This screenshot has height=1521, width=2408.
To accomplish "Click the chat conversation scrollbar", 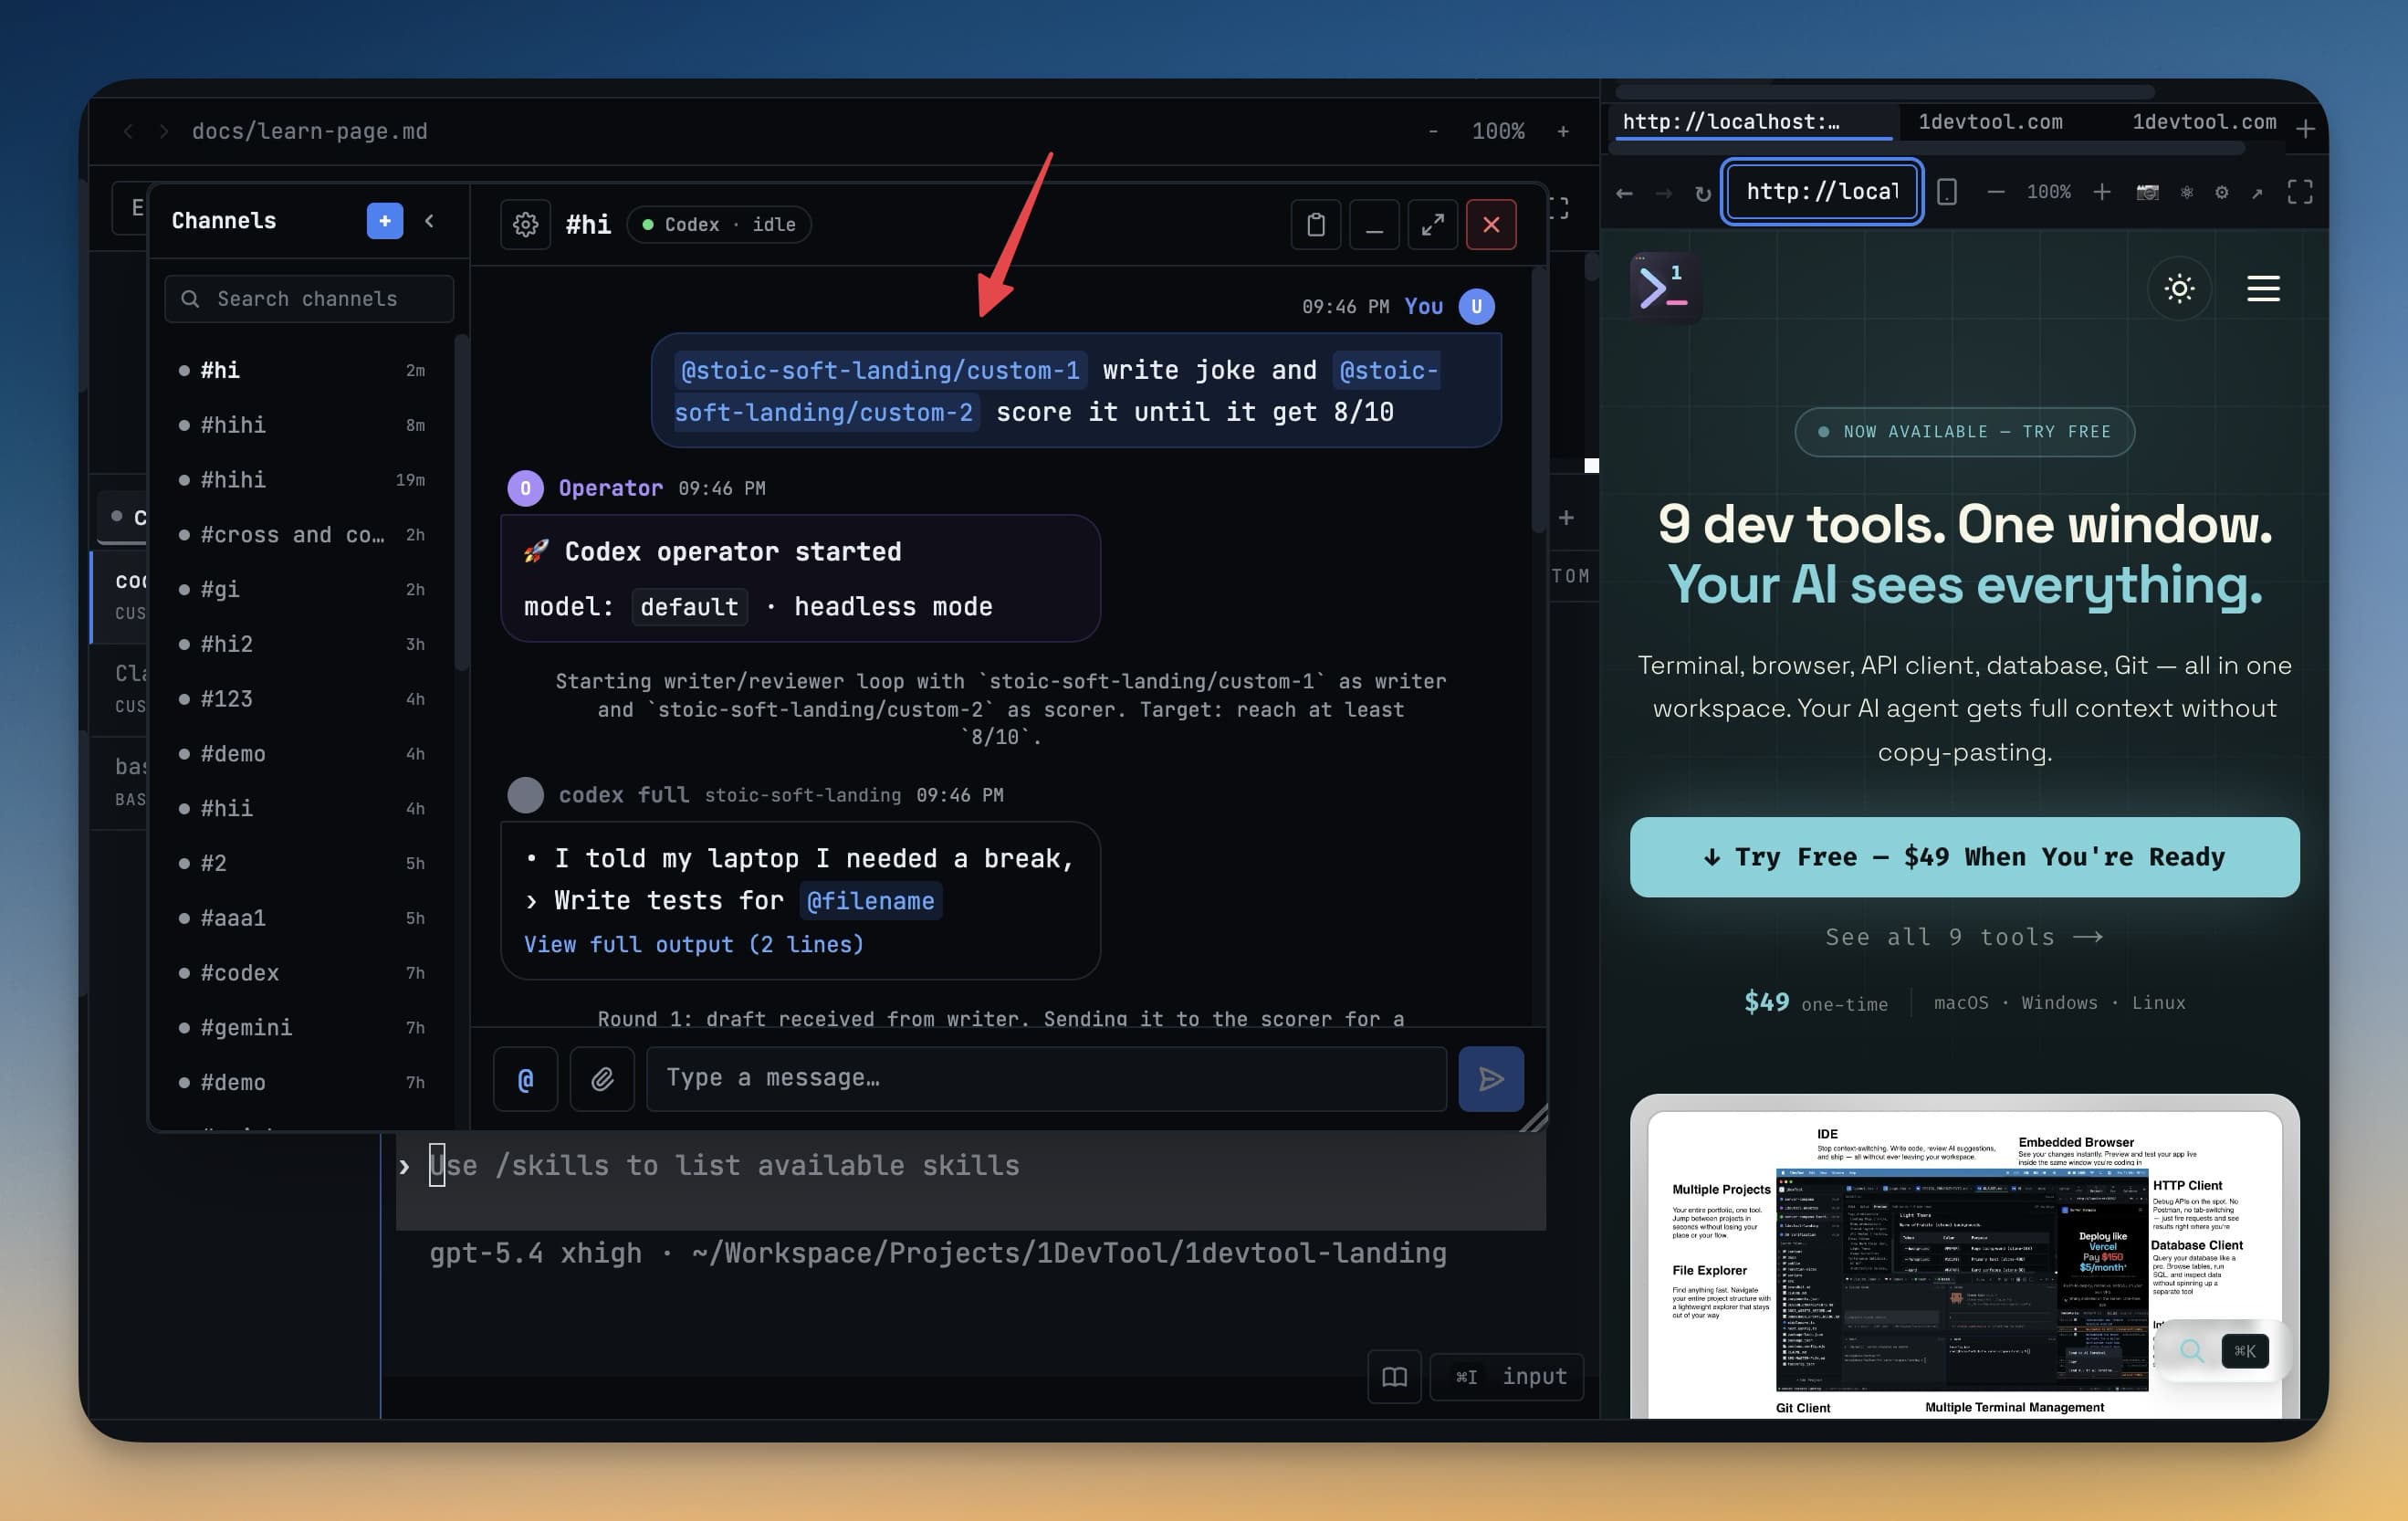I will pyautogui.click(x=1538, y=400).
